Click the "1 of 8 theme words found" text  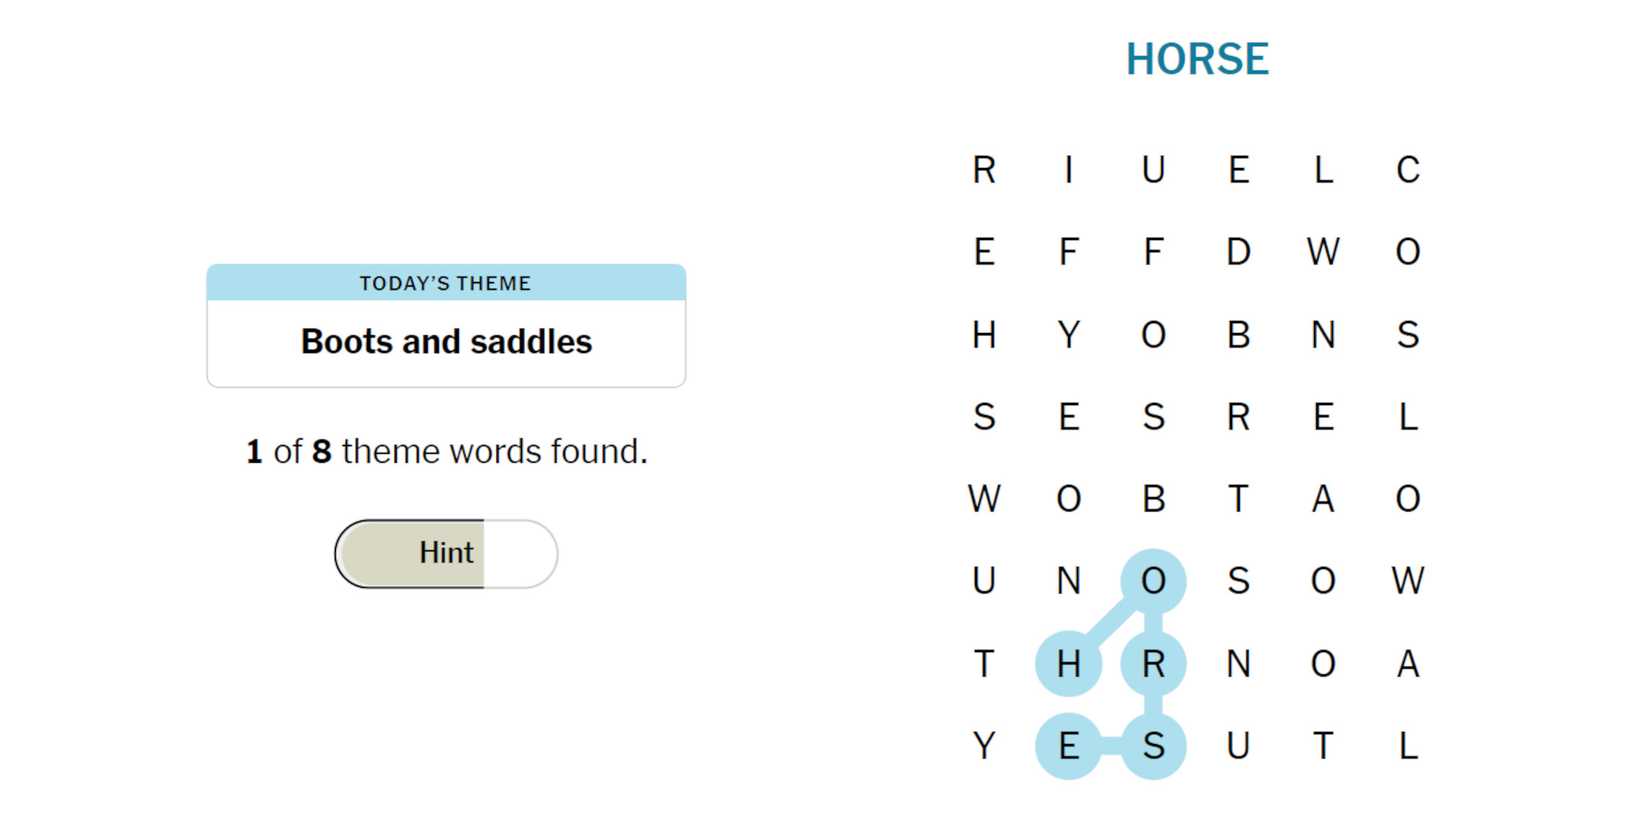[x=446, y=452]
